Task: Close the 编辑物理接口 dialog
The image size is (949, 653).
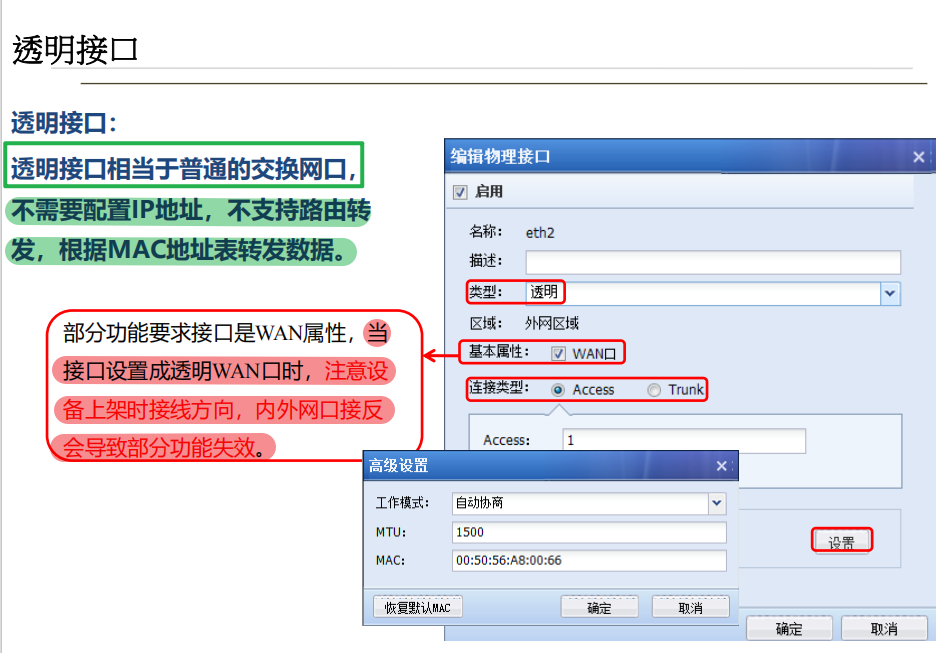Action: (x=918, y=157)
